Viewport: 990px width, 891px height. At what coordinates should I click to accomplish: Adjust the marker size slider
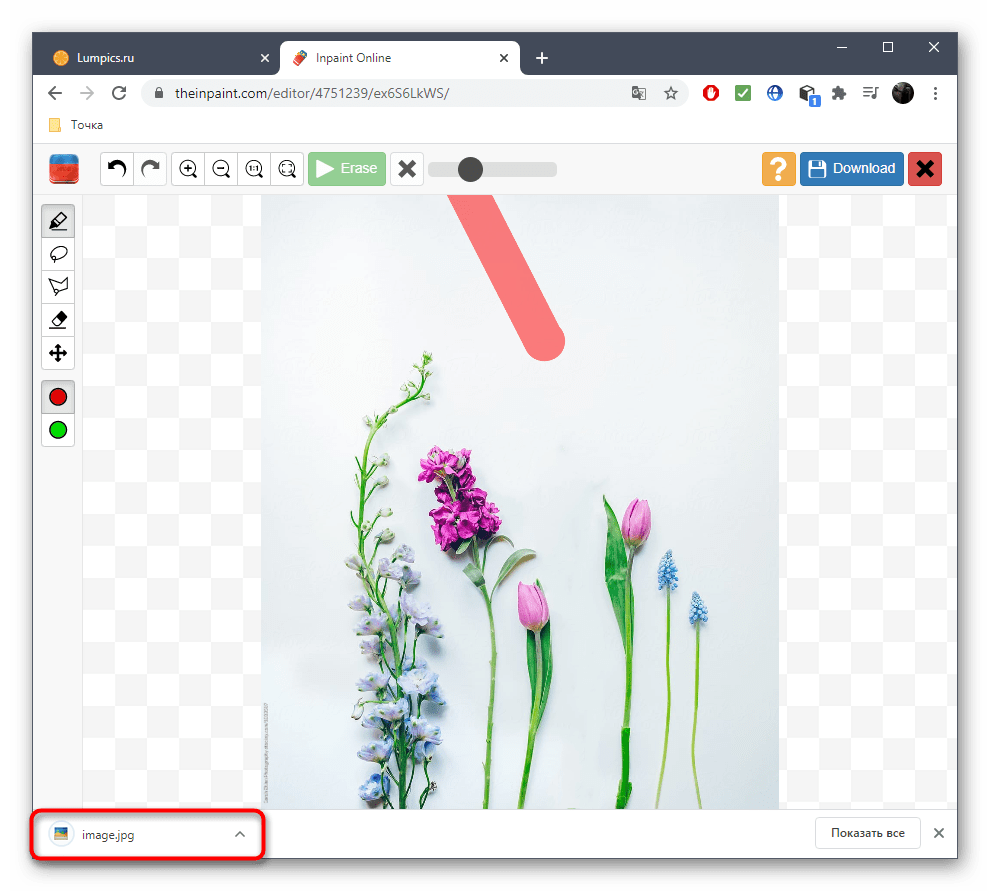(470, 169)
